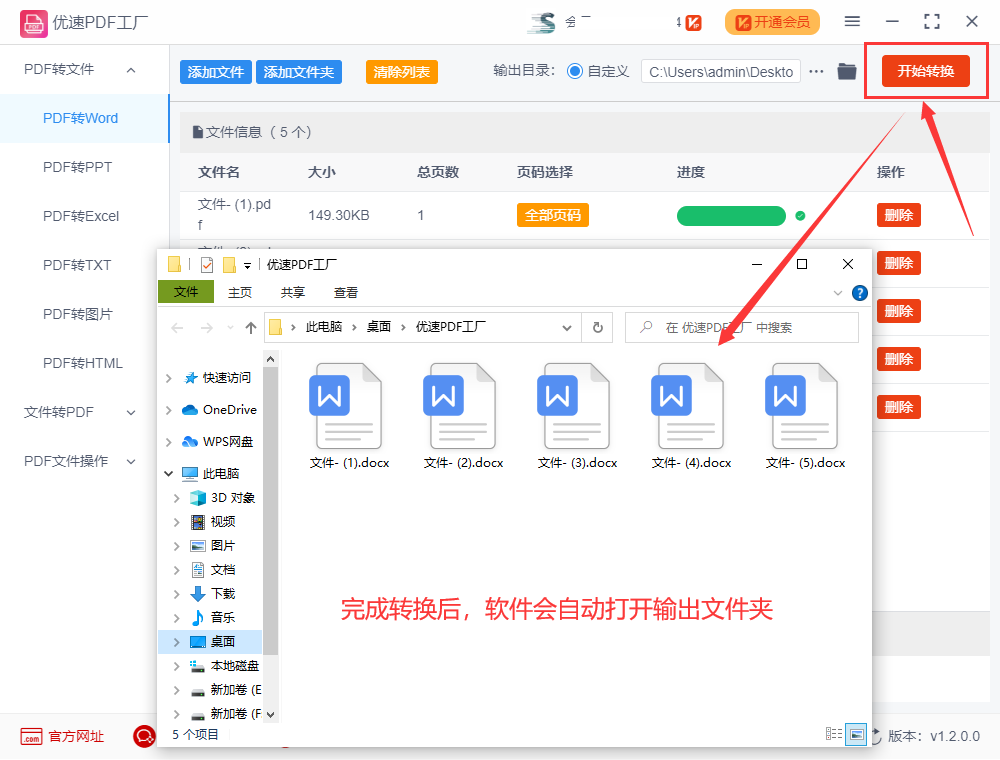
Task: Click the 官方网址 website icon
Action: [x=31, y=736]
